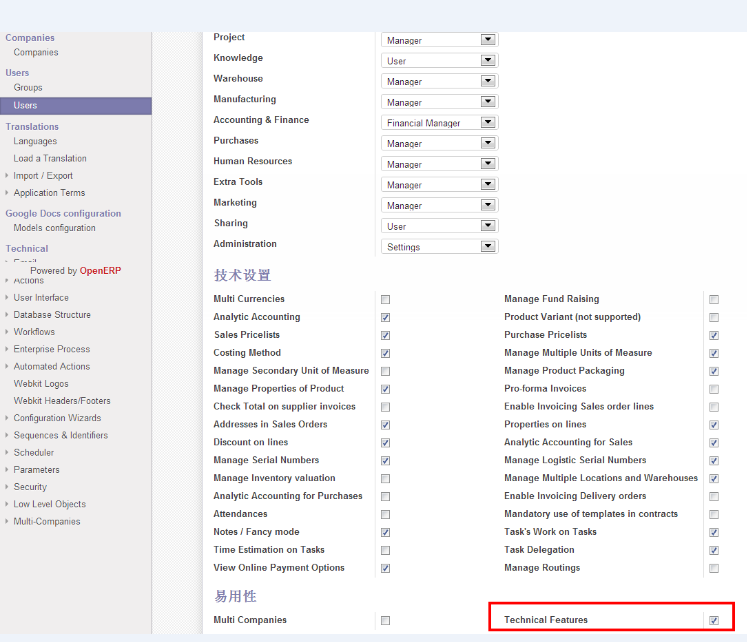Expand the Low Level Objects section
Screen dimensions: 747x642
click(x=49, y=504)
